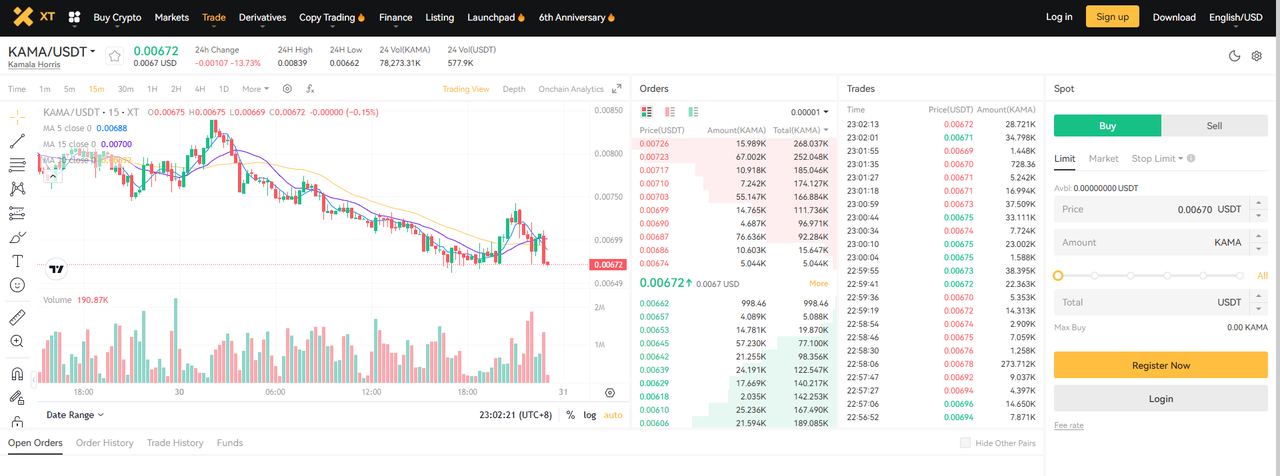Viewport: 1280px width, 476px height.
Task: Select the crosshair cursor tool
Action: pos(17,117)
